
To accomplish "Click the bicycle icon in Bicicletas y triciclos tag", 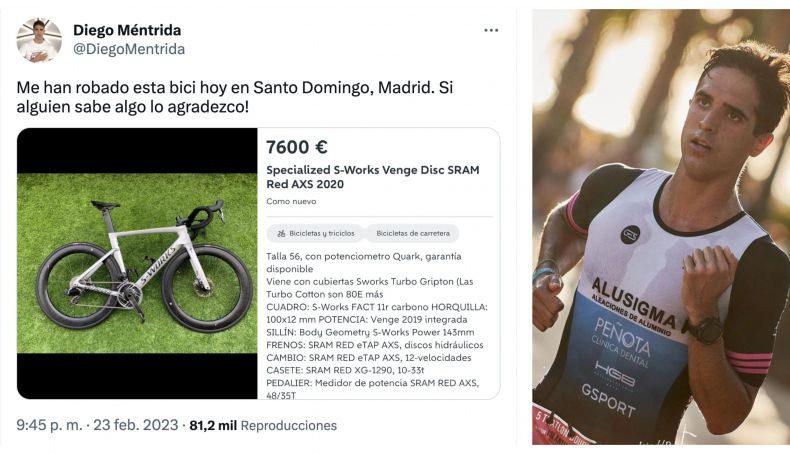I will pyautogui.click(x=281, y=233).
